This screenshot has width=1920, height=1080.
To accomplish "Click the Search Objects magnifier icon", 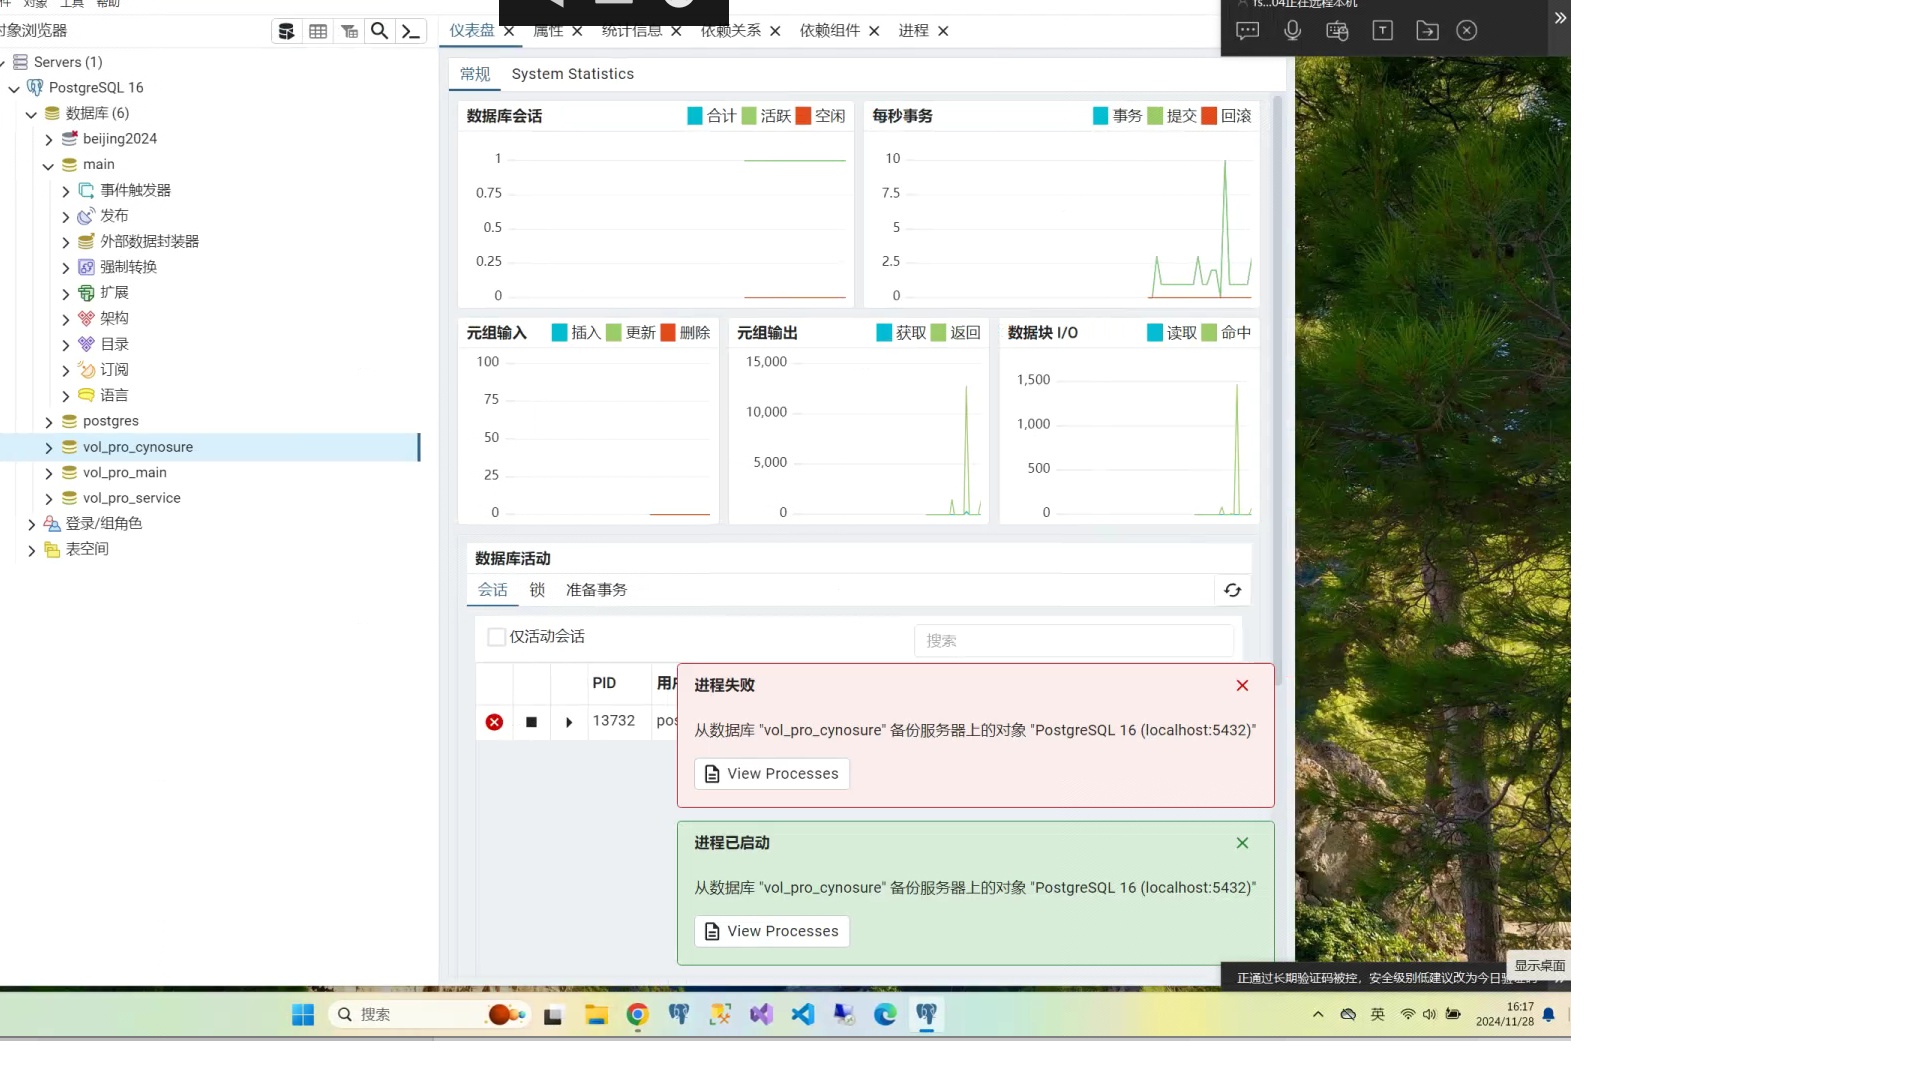I will click(x=380, y=31).
